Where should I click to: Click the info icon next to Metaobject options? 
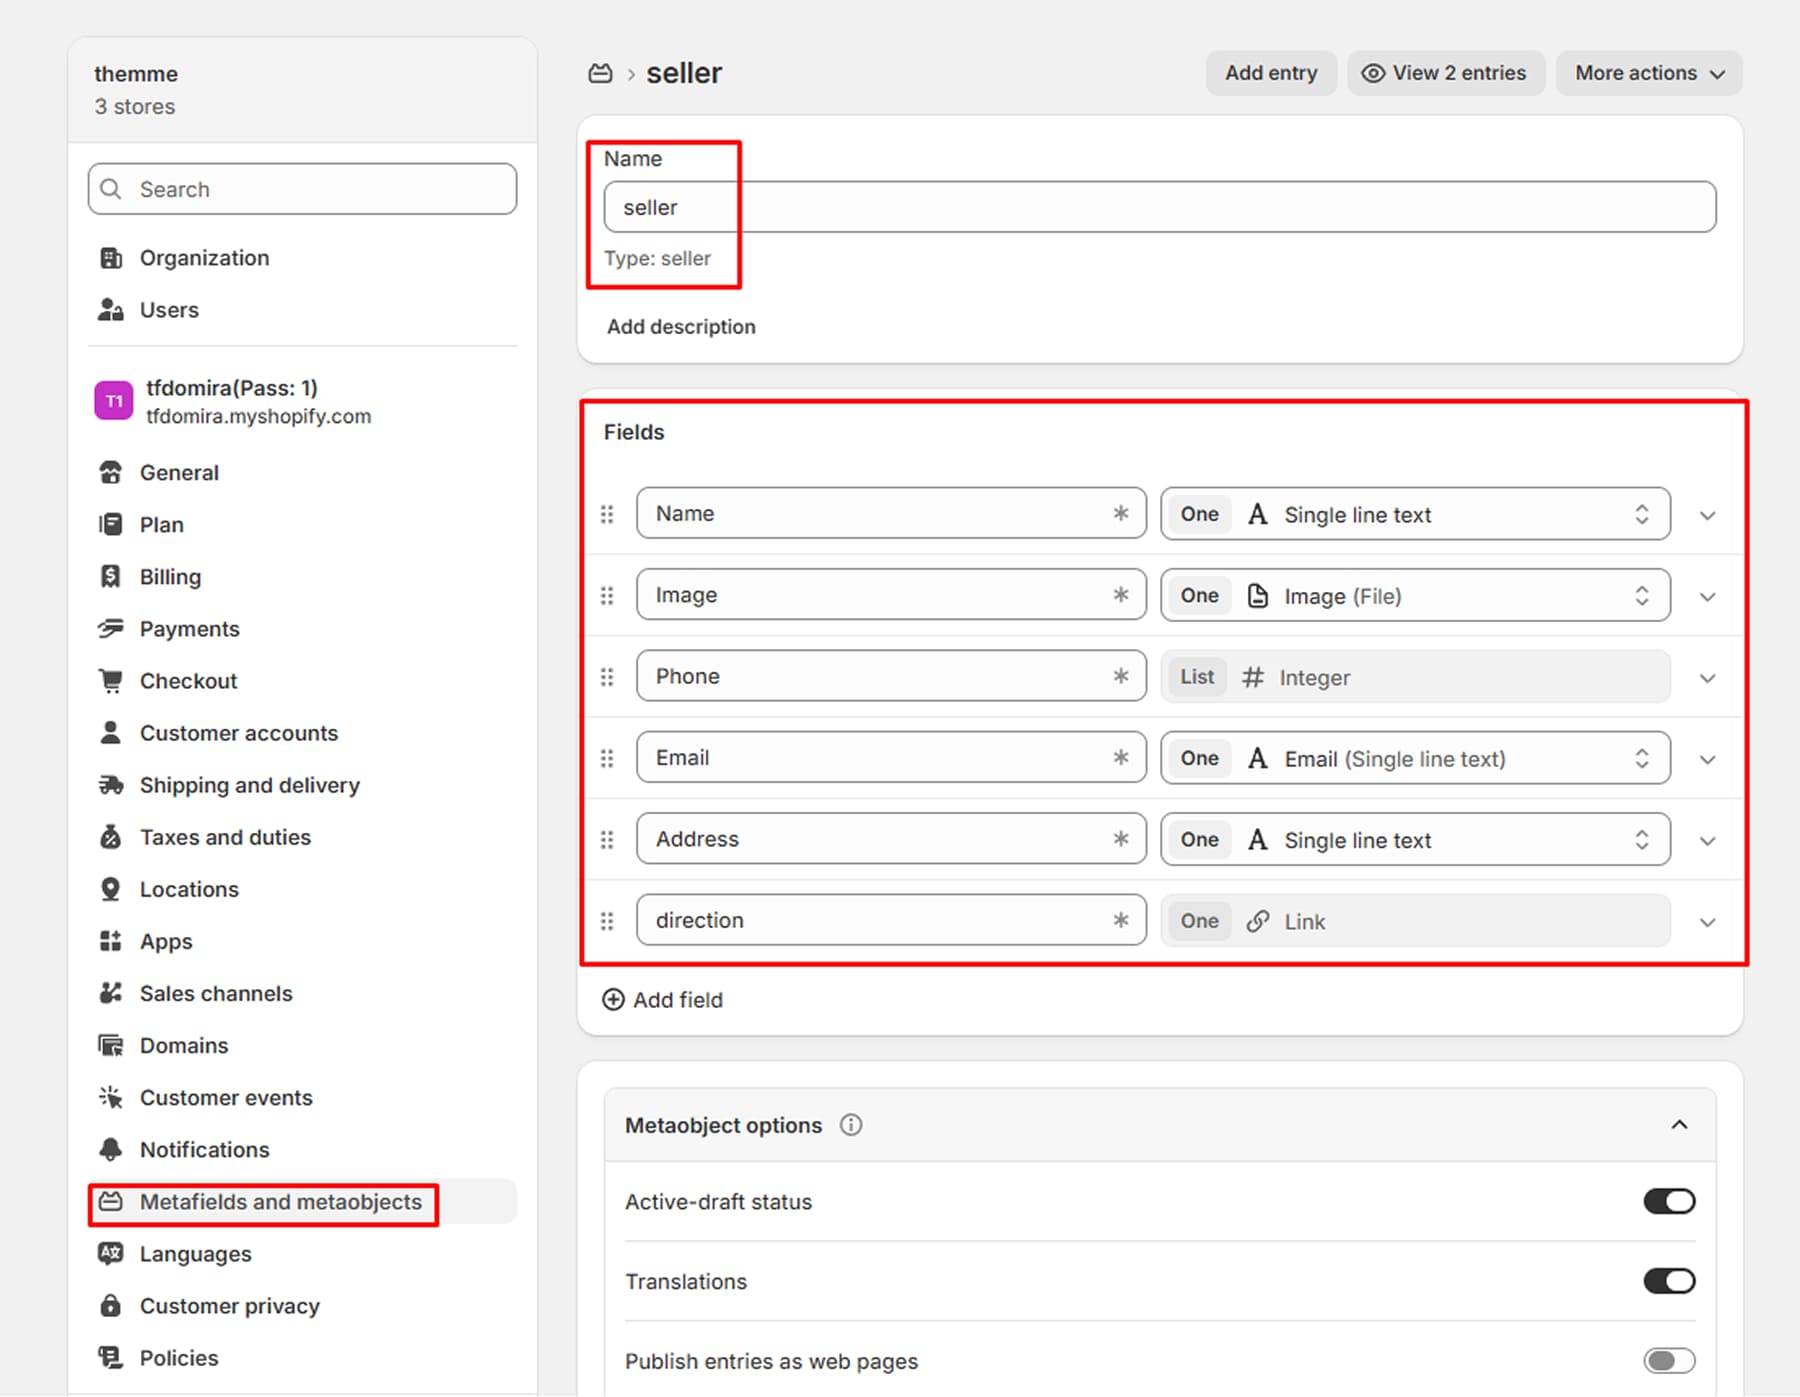tap(851, 1125)
